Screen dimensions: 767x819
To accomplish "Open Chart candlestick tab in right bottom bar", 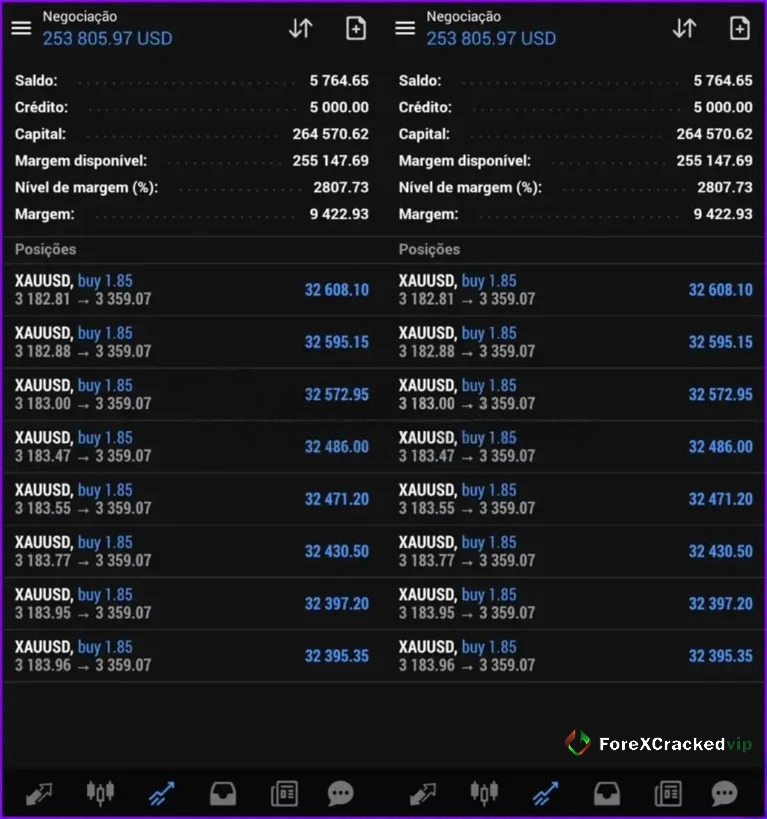I will coord(484,792).
